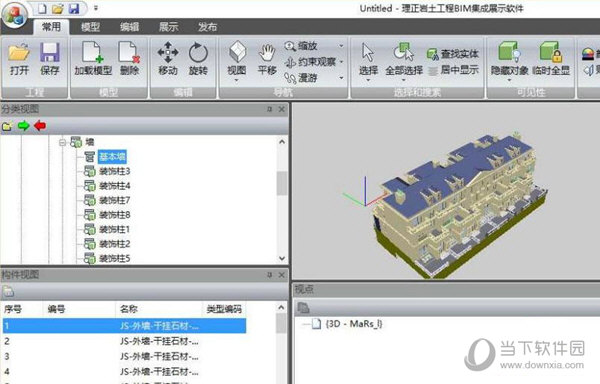
Task: Click the quick-access new file icon
Action: [x=42, y=8]
